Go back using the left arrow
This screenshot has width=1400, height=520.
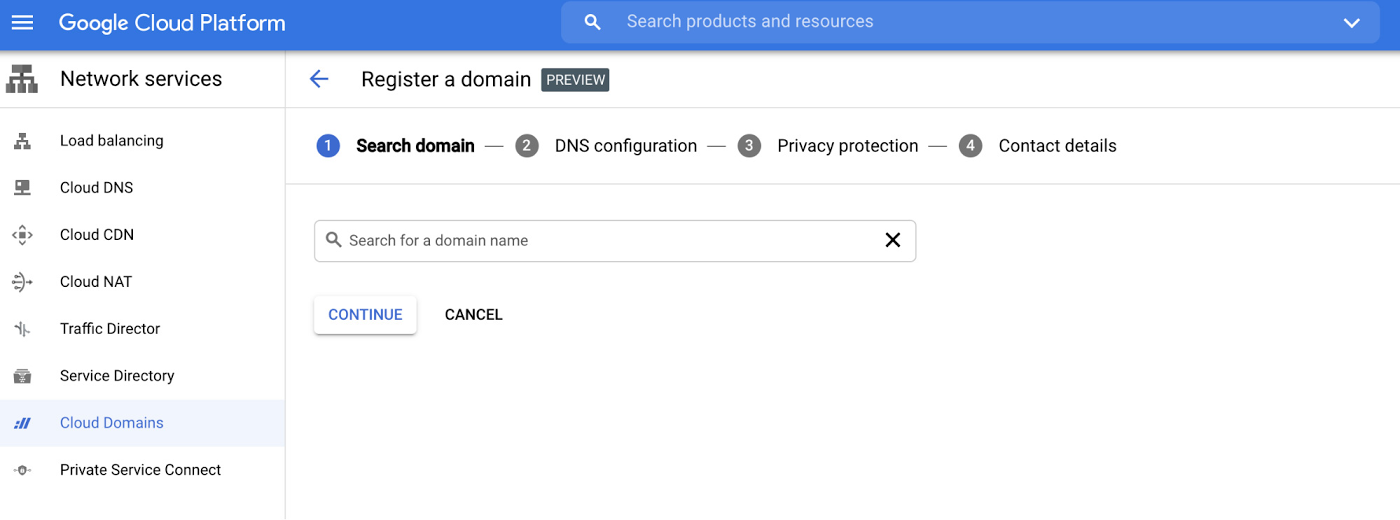pos(319,79)
